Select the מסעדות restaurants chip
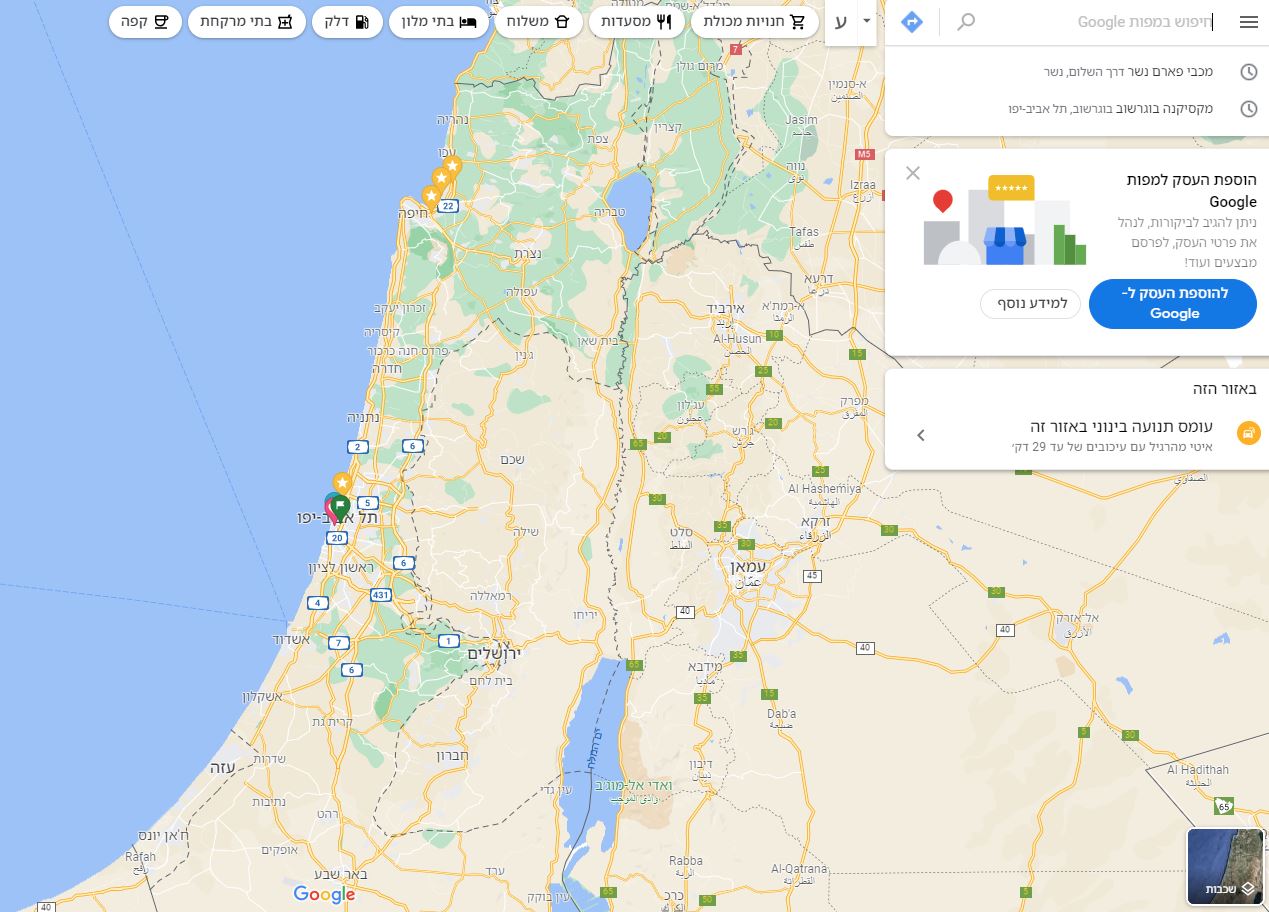Image resolution: width=1269 pixels, height=912 pixels. 637,22
